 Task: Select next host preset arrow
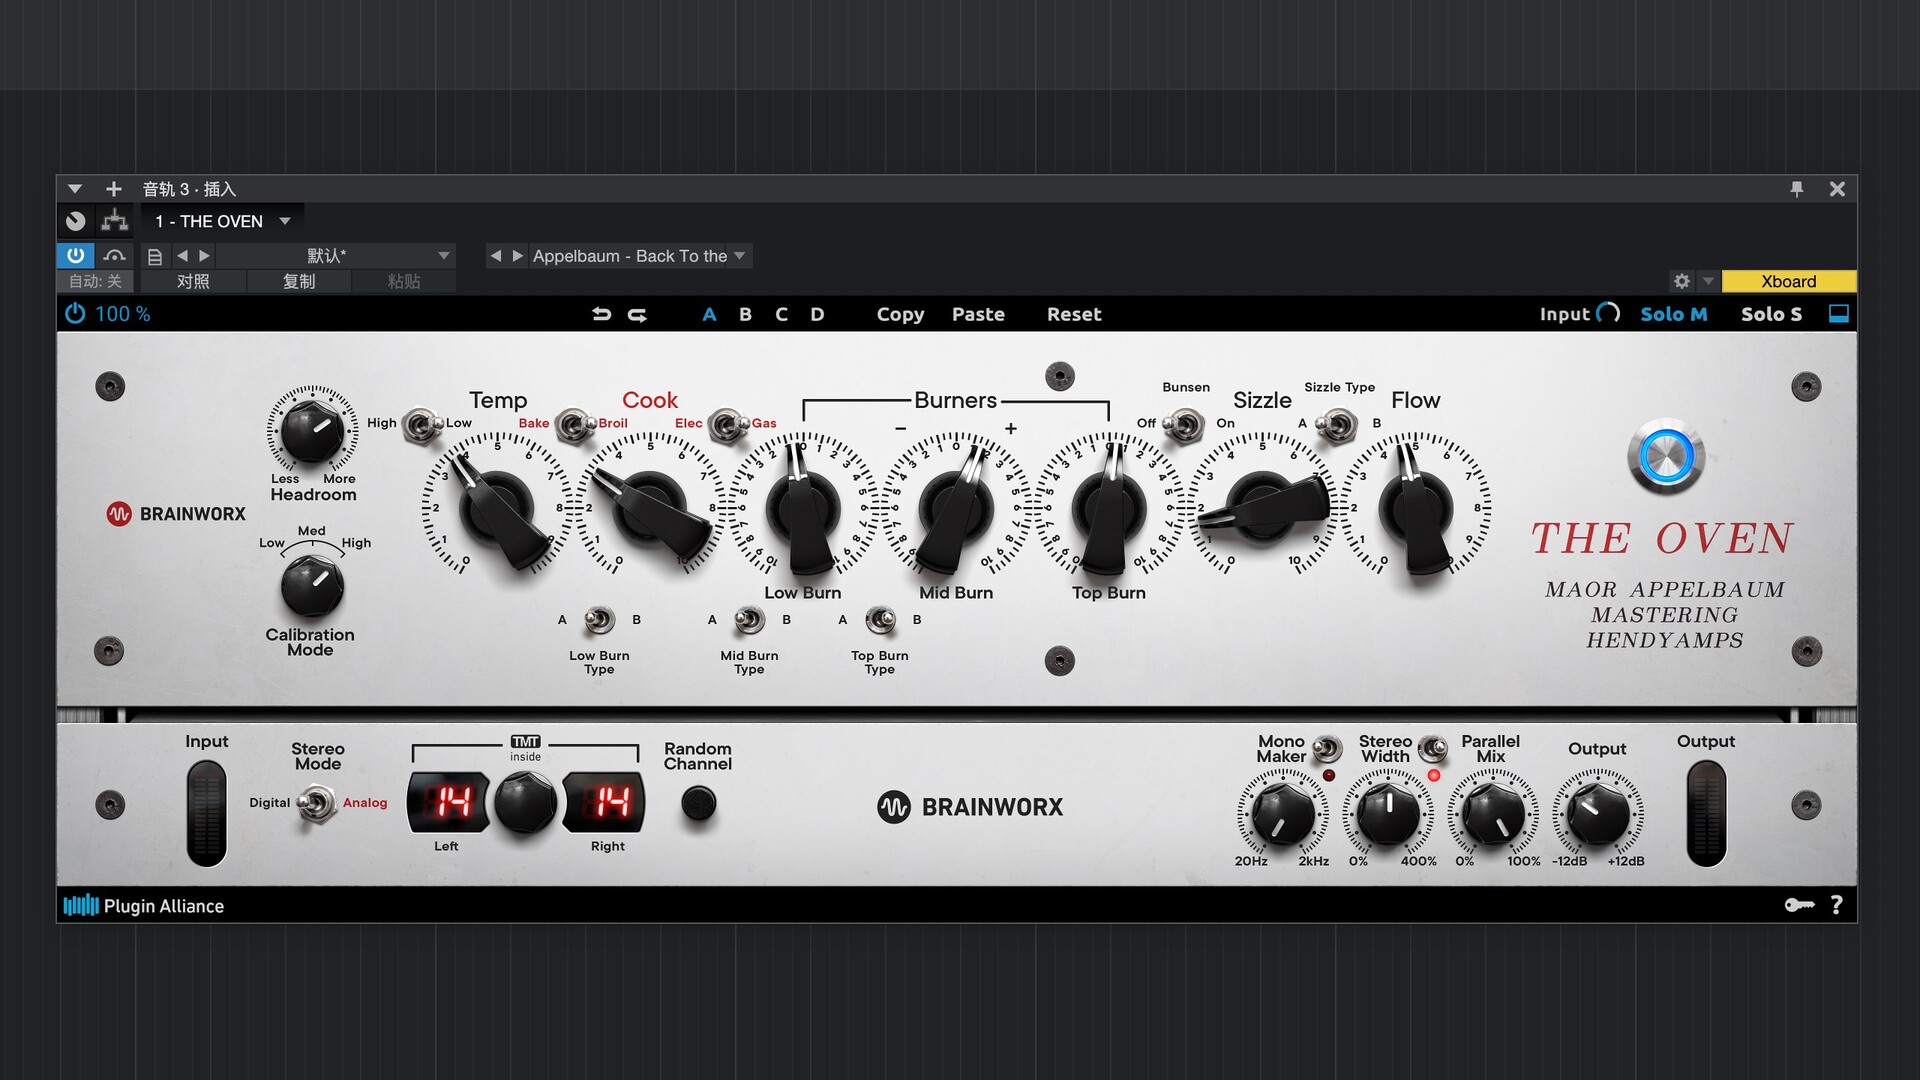coord(205,256)
